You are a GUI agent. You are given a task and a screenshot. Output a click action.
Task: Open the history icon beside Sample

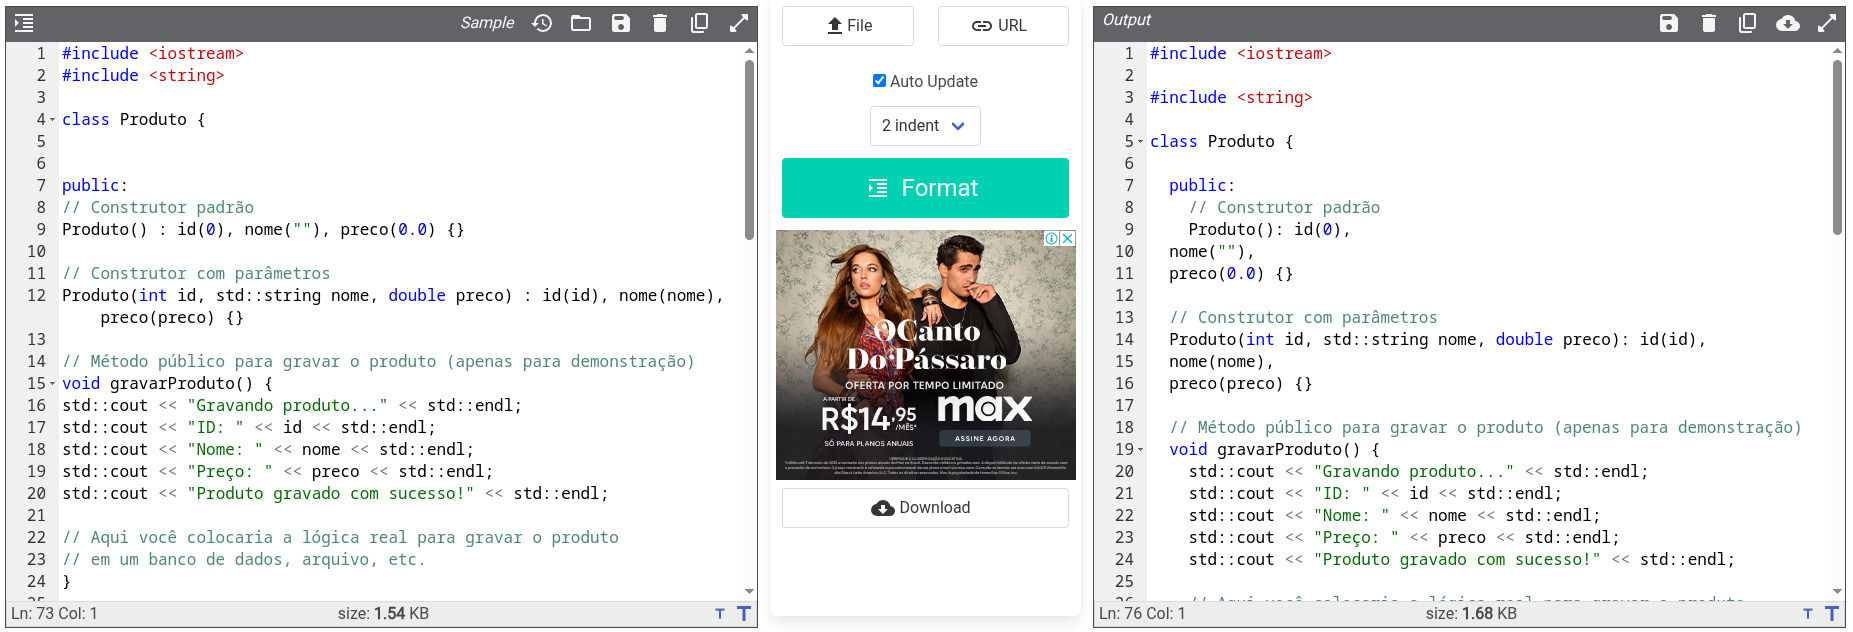542,23
